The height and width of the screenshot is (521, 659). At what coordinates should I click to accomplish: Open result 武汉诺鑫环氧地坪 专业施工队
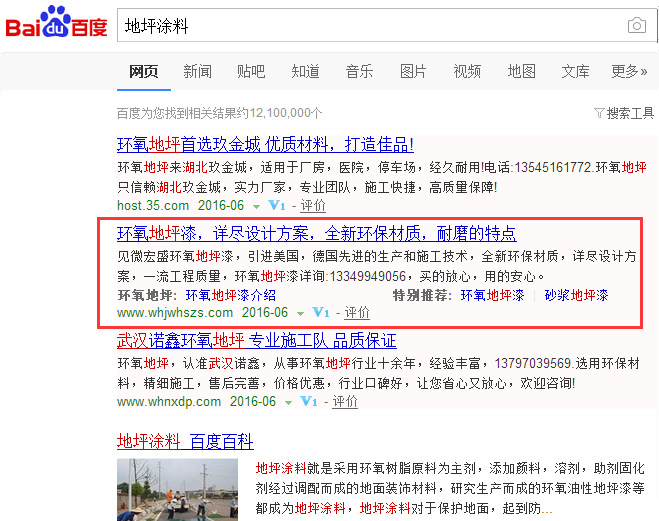pyautogui.click(x=257, y=340)
